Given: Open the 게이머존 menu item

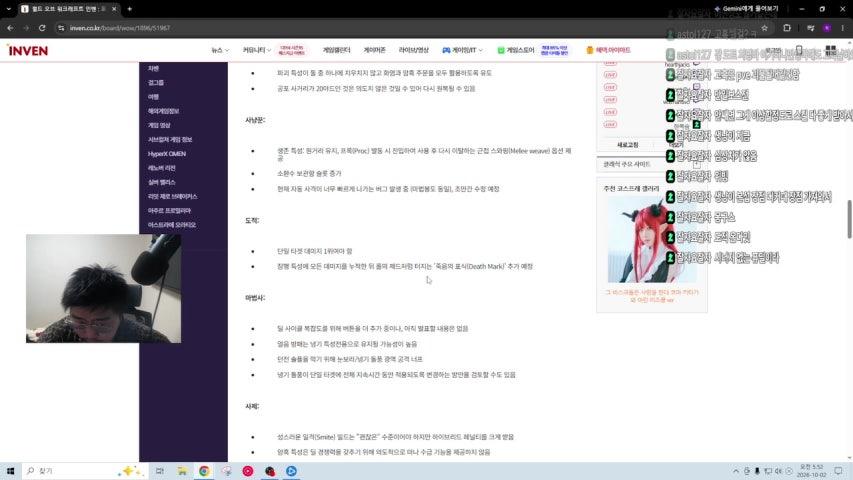Looking at the screenshot, I should point(374,50).
